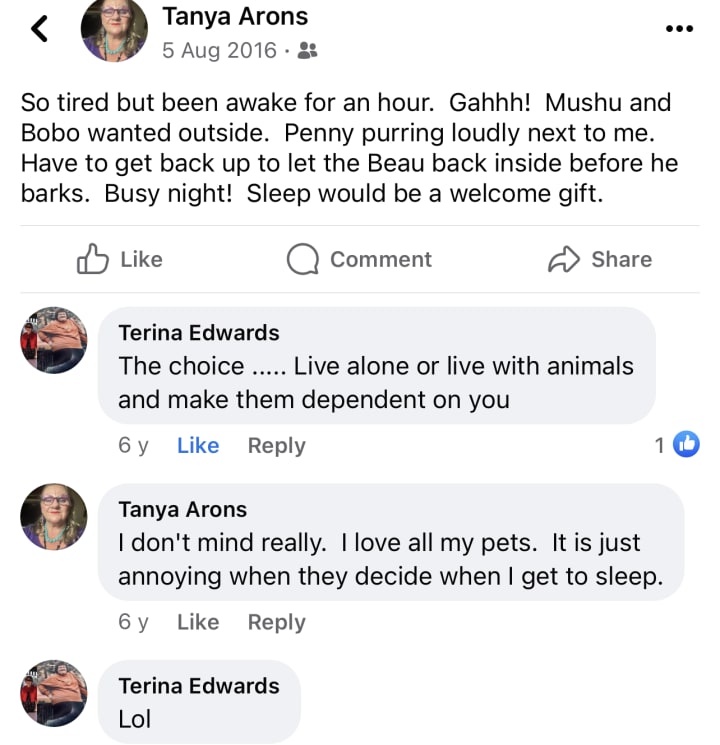Tap the friends audience icon beside the date
The image size is (720, 745).
click(308, 50)
